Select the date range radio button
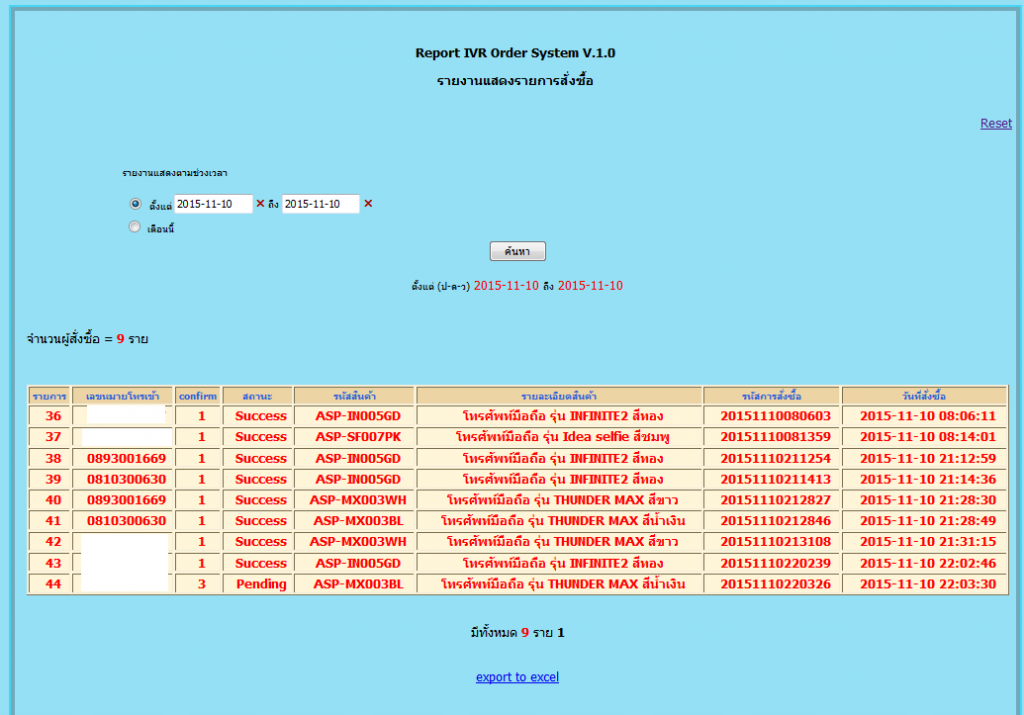Viewport: 1024px width, 715px height. click(135, 204)
